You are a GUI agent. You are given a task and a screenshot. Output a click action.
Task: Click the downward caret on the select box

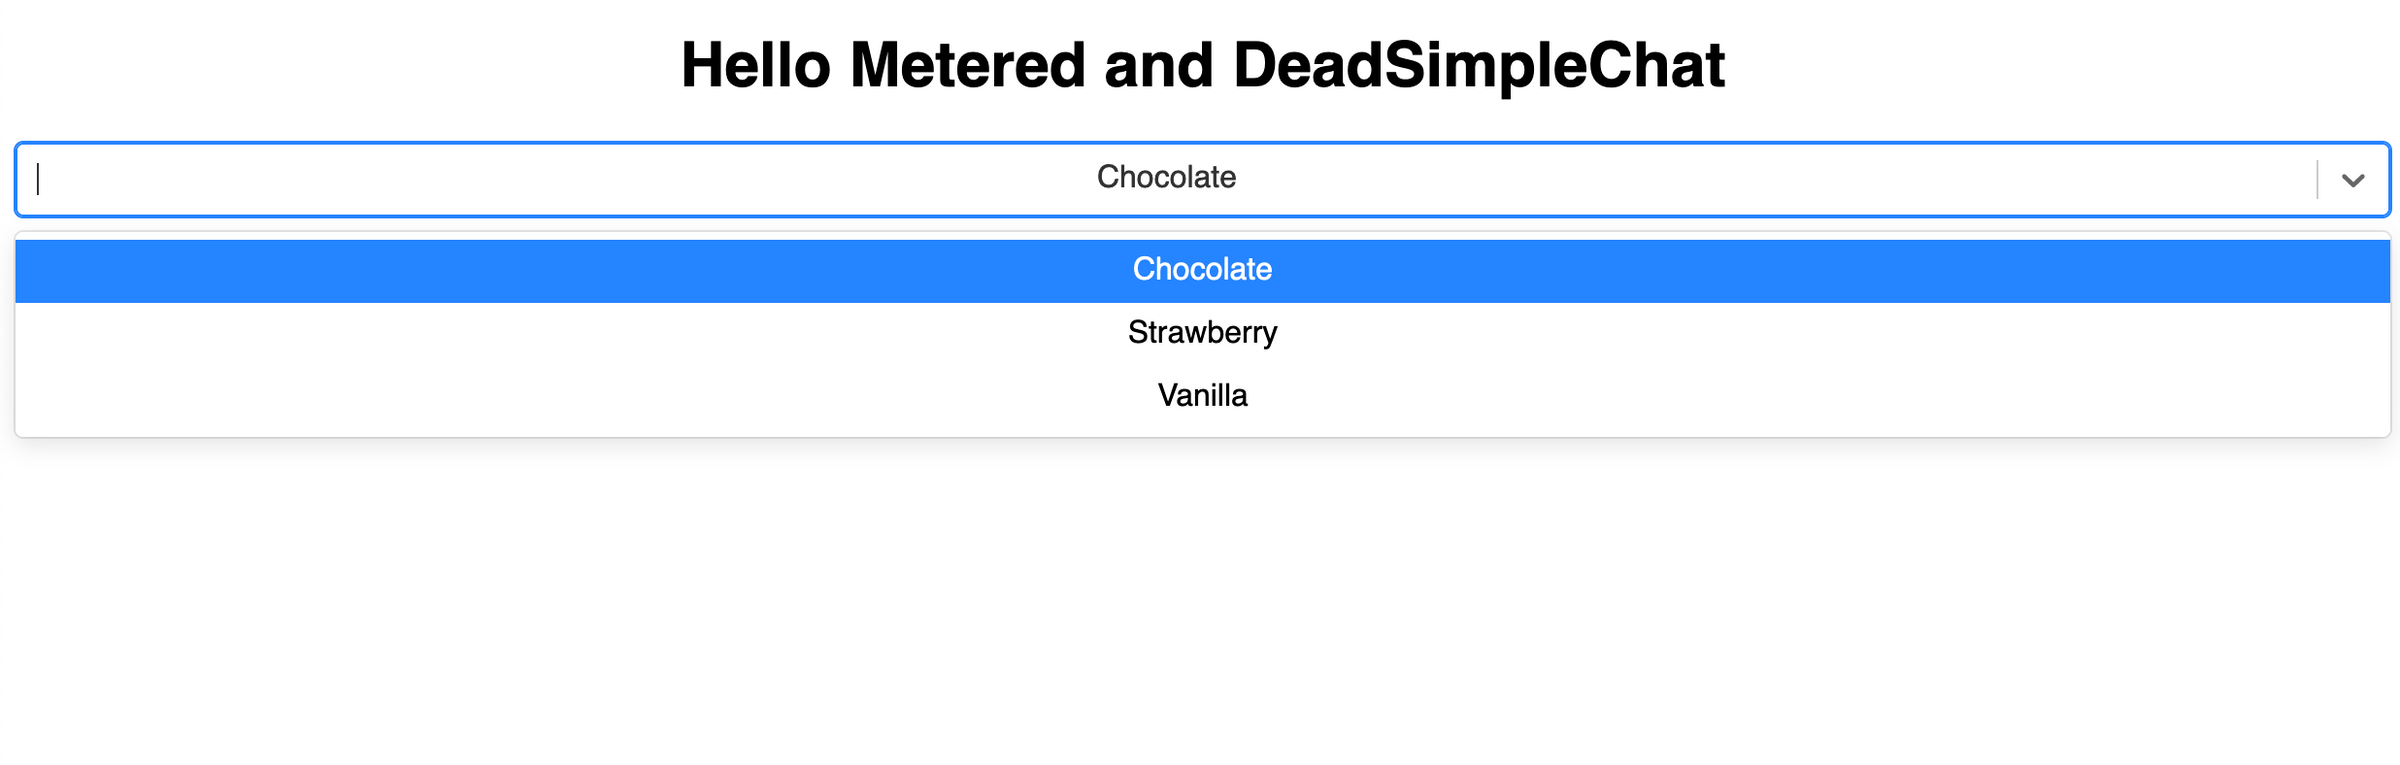(x=2352, y=179)
